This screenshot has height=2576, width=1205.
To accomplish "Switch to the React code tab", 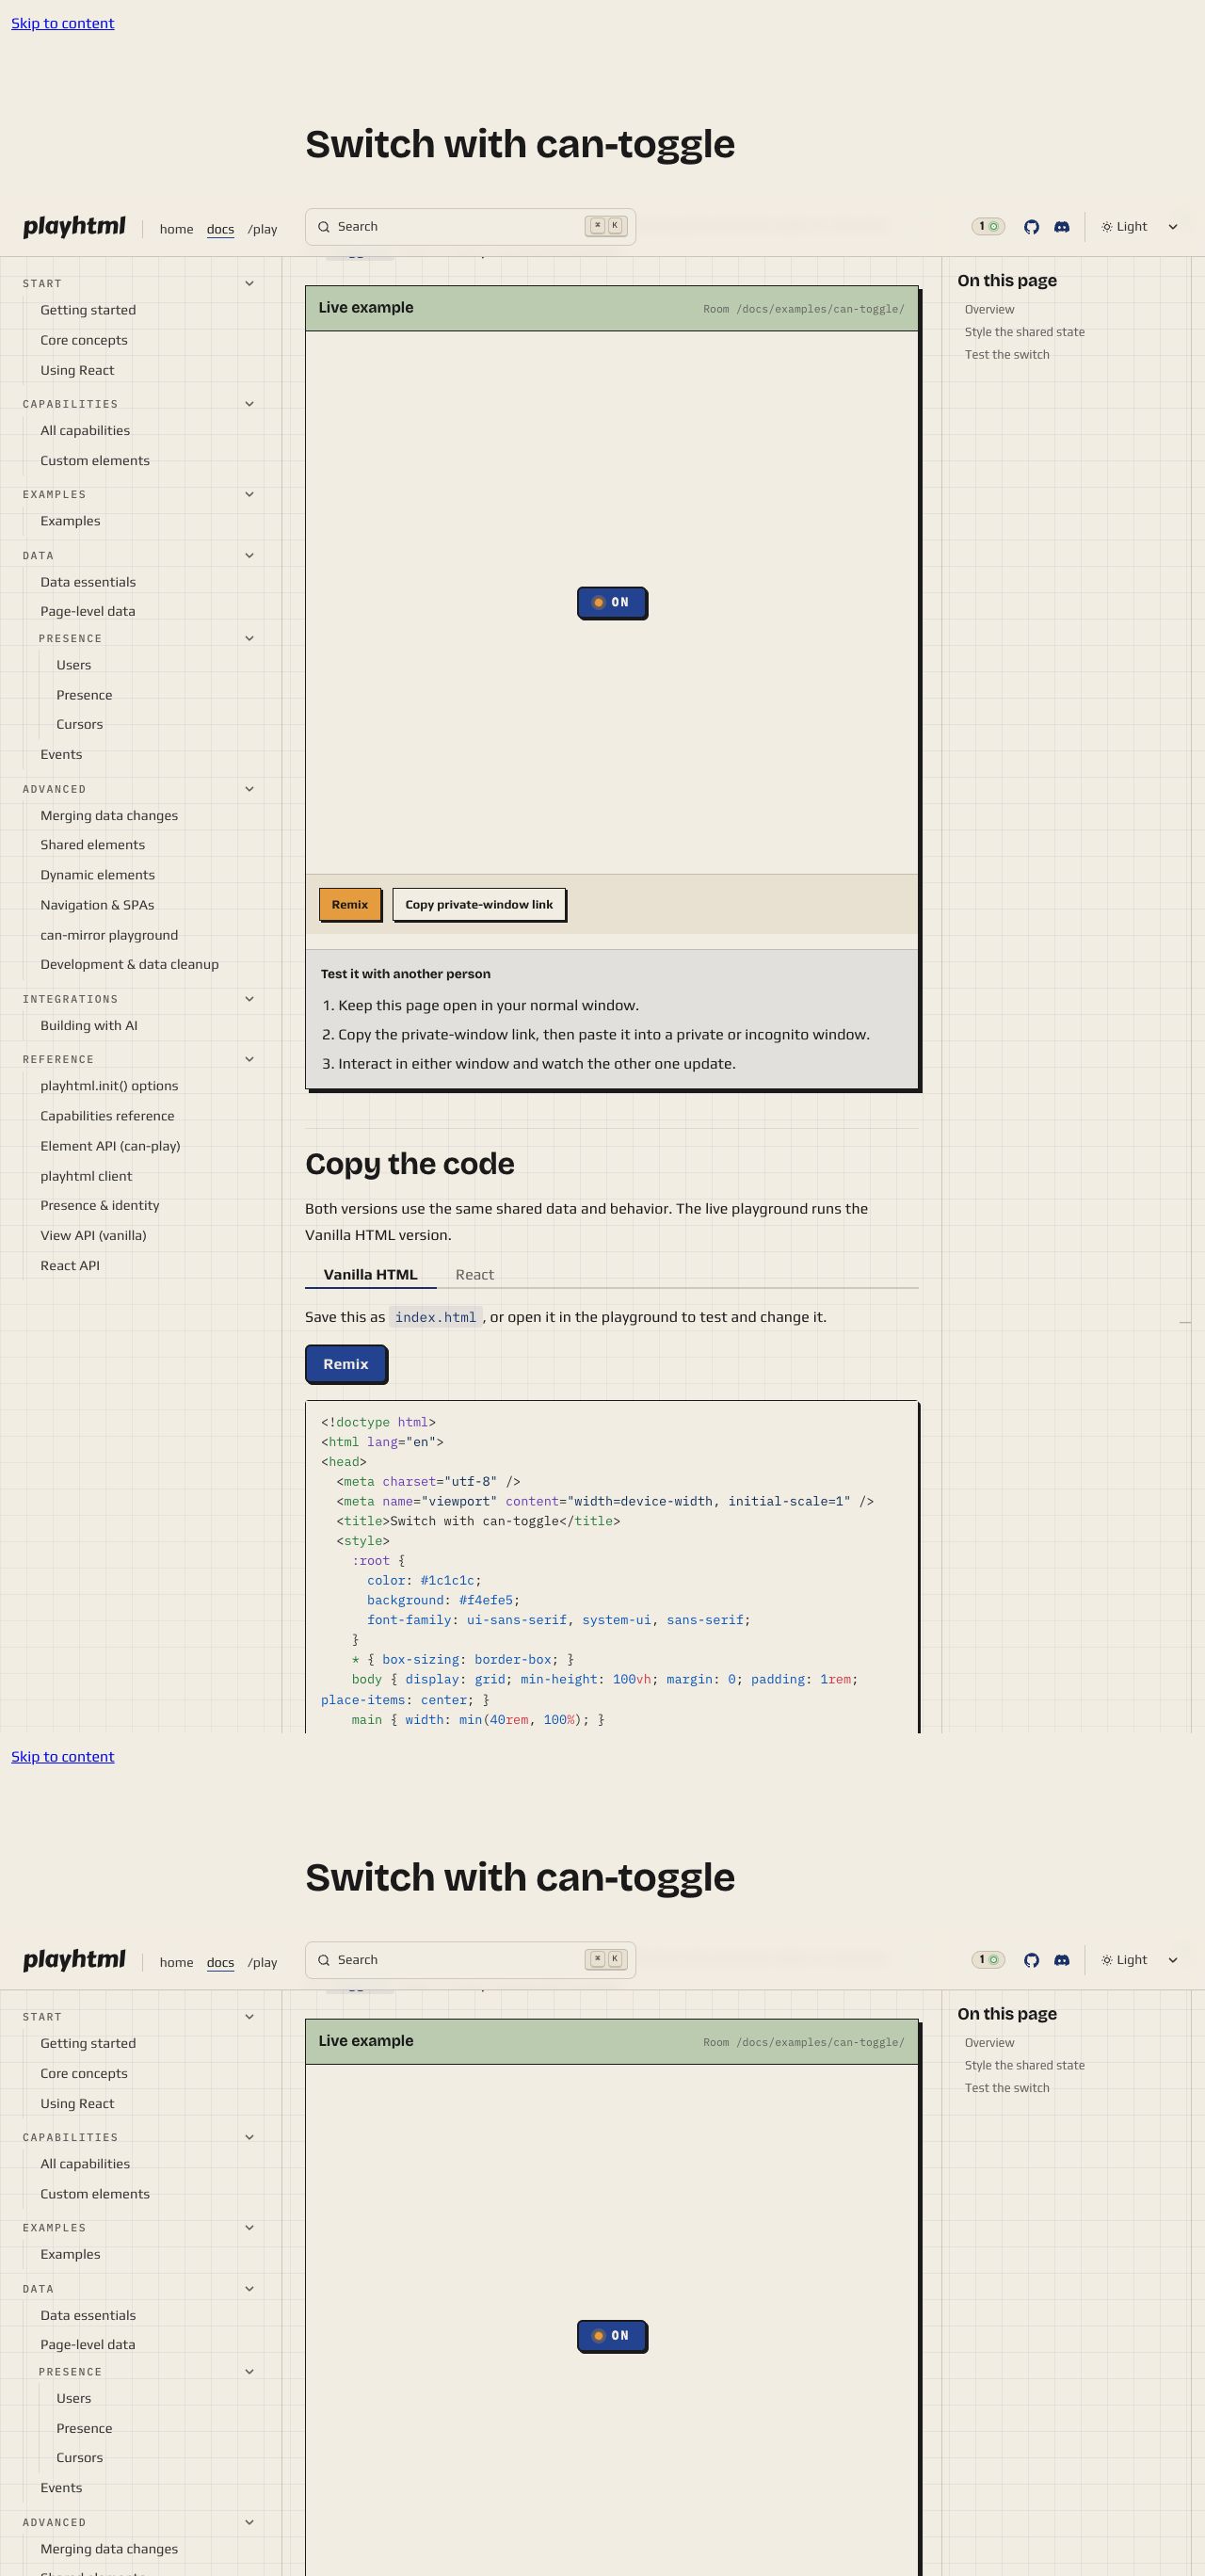I will click(x=474, y=1274).
